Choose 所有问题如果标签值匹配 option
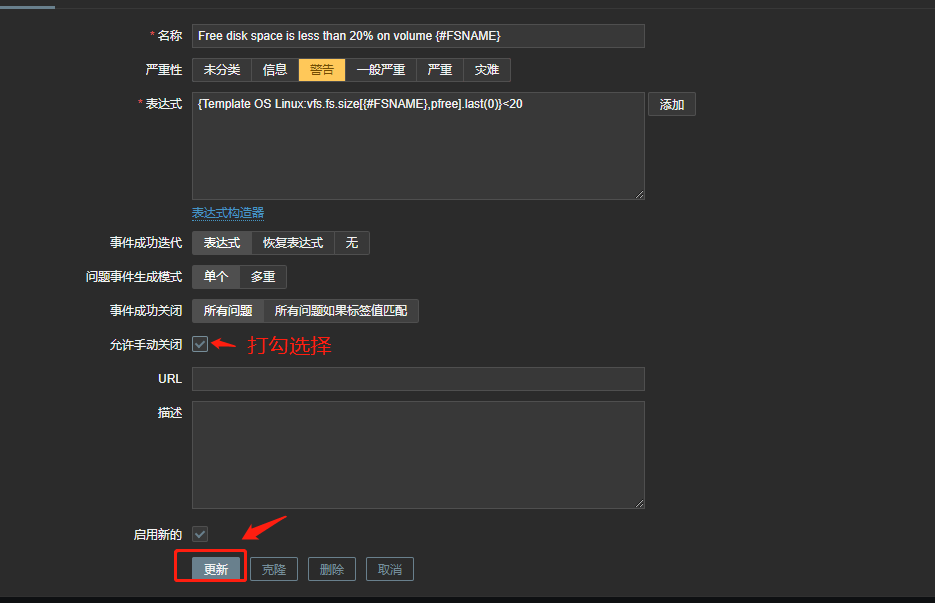Screen dimensions: 935x603 340,311
